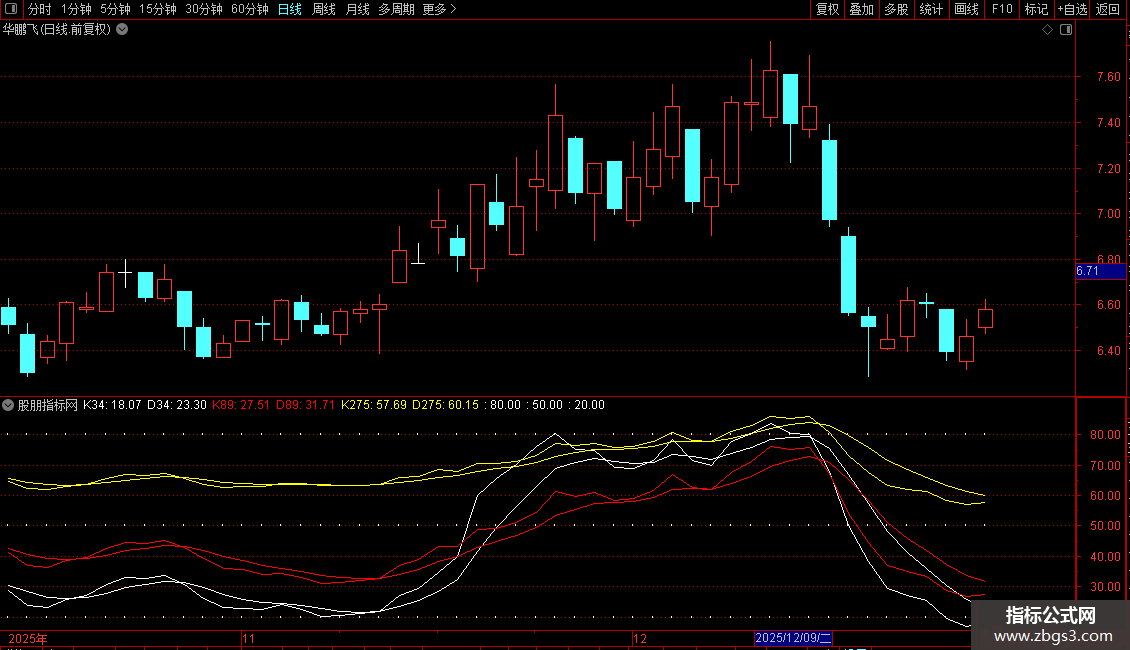Click the D89: 31.71 indicator value

tap(306, 405)
